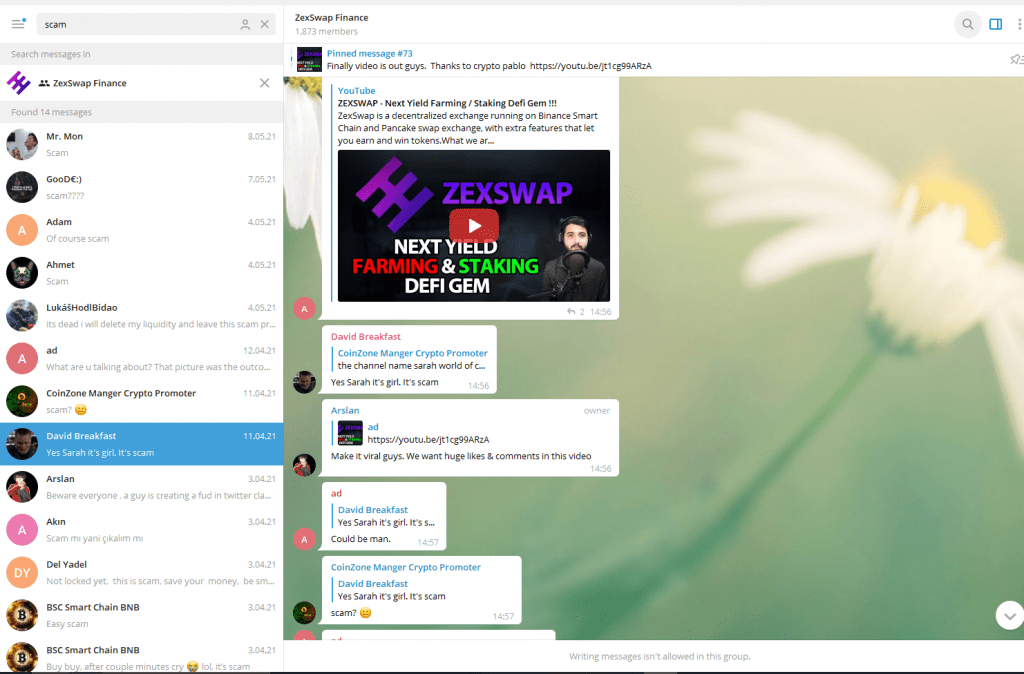
Task: Click Arslan sender name in chat
Action: [345, 410]
